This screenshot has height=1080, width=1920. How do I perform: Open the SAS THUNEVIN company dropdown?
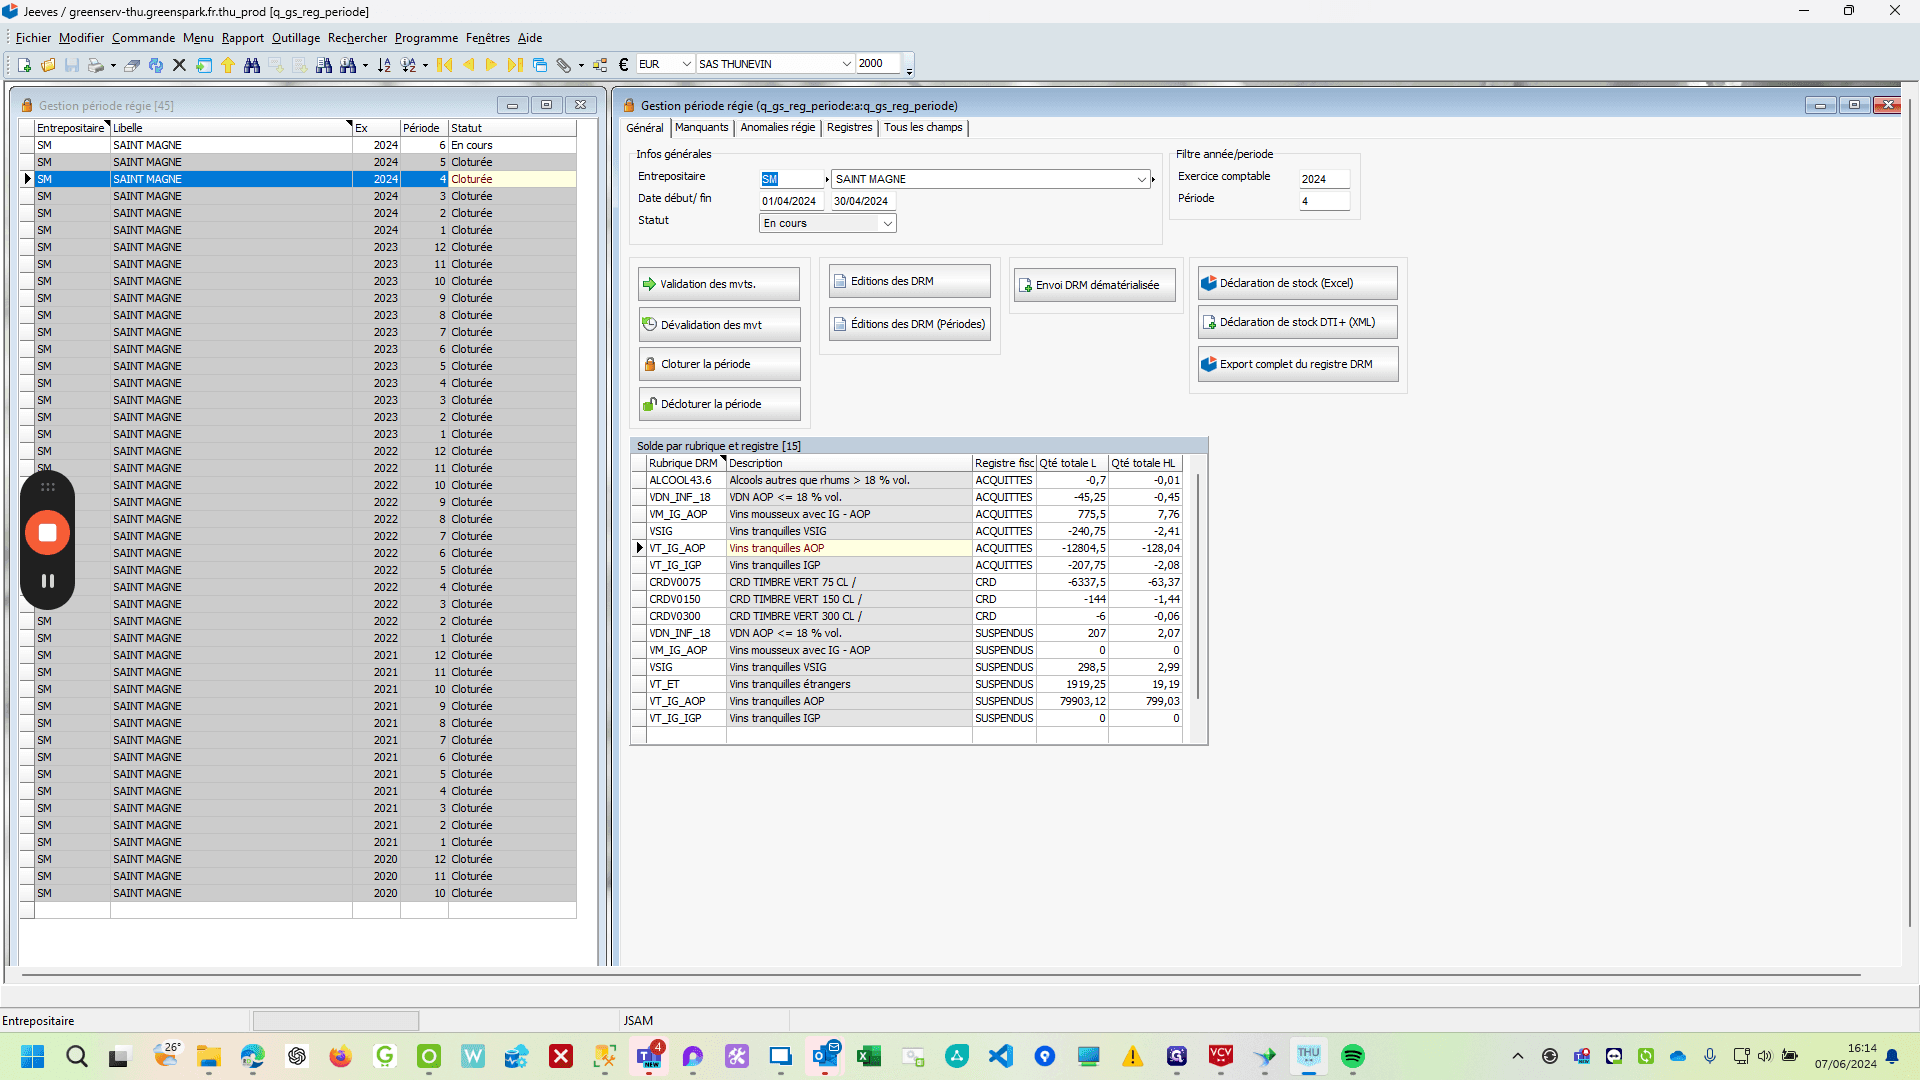pyautogui.click(x=846, y=64)
